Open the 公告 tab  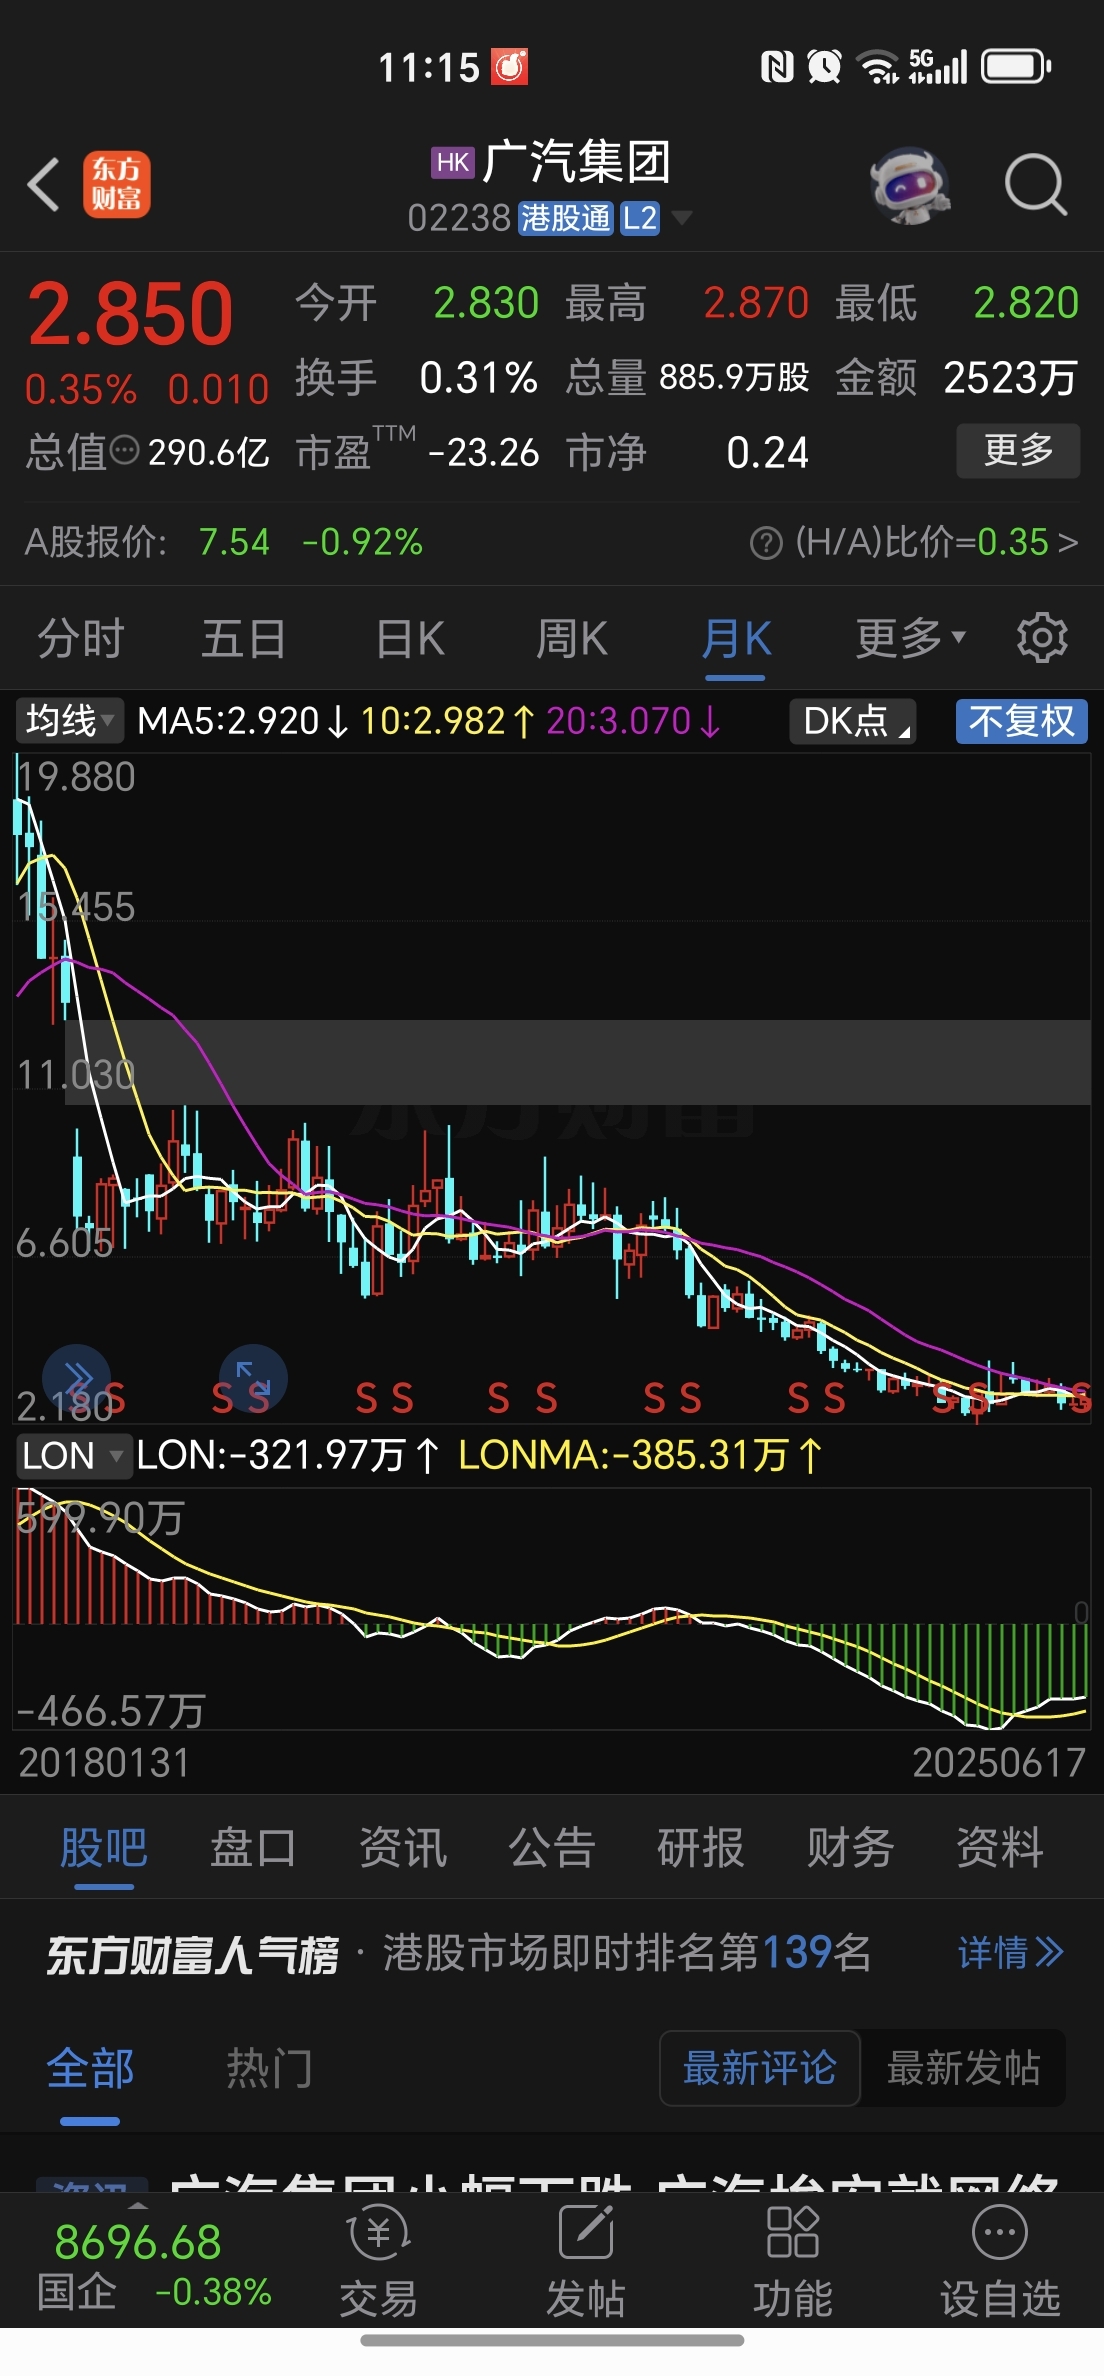pyautogui.click(x=552, y=1848)
